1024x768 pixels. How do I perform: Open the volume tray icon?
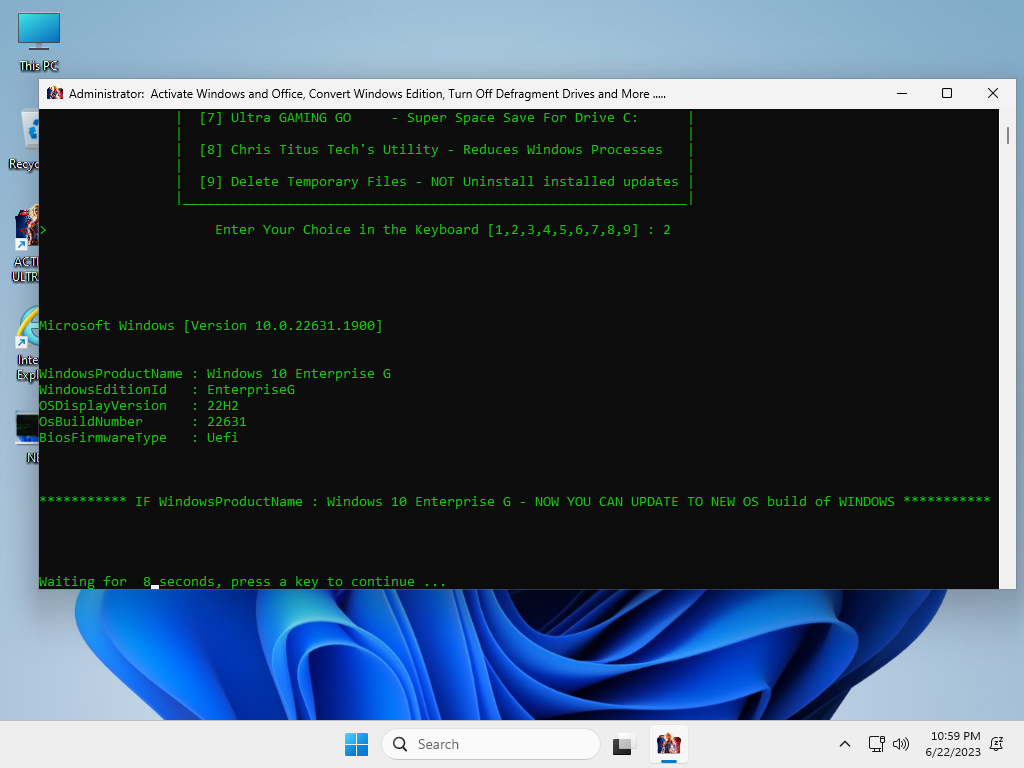click(901, 744)
